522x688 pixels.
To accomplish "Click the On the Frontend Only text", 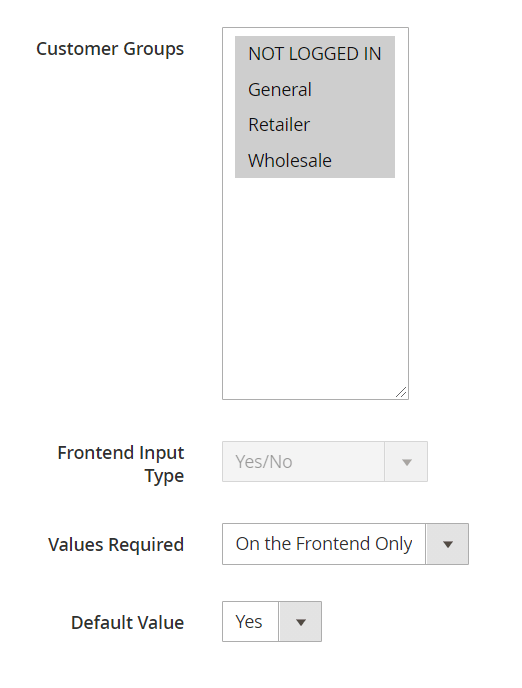I will coord(324,544).
